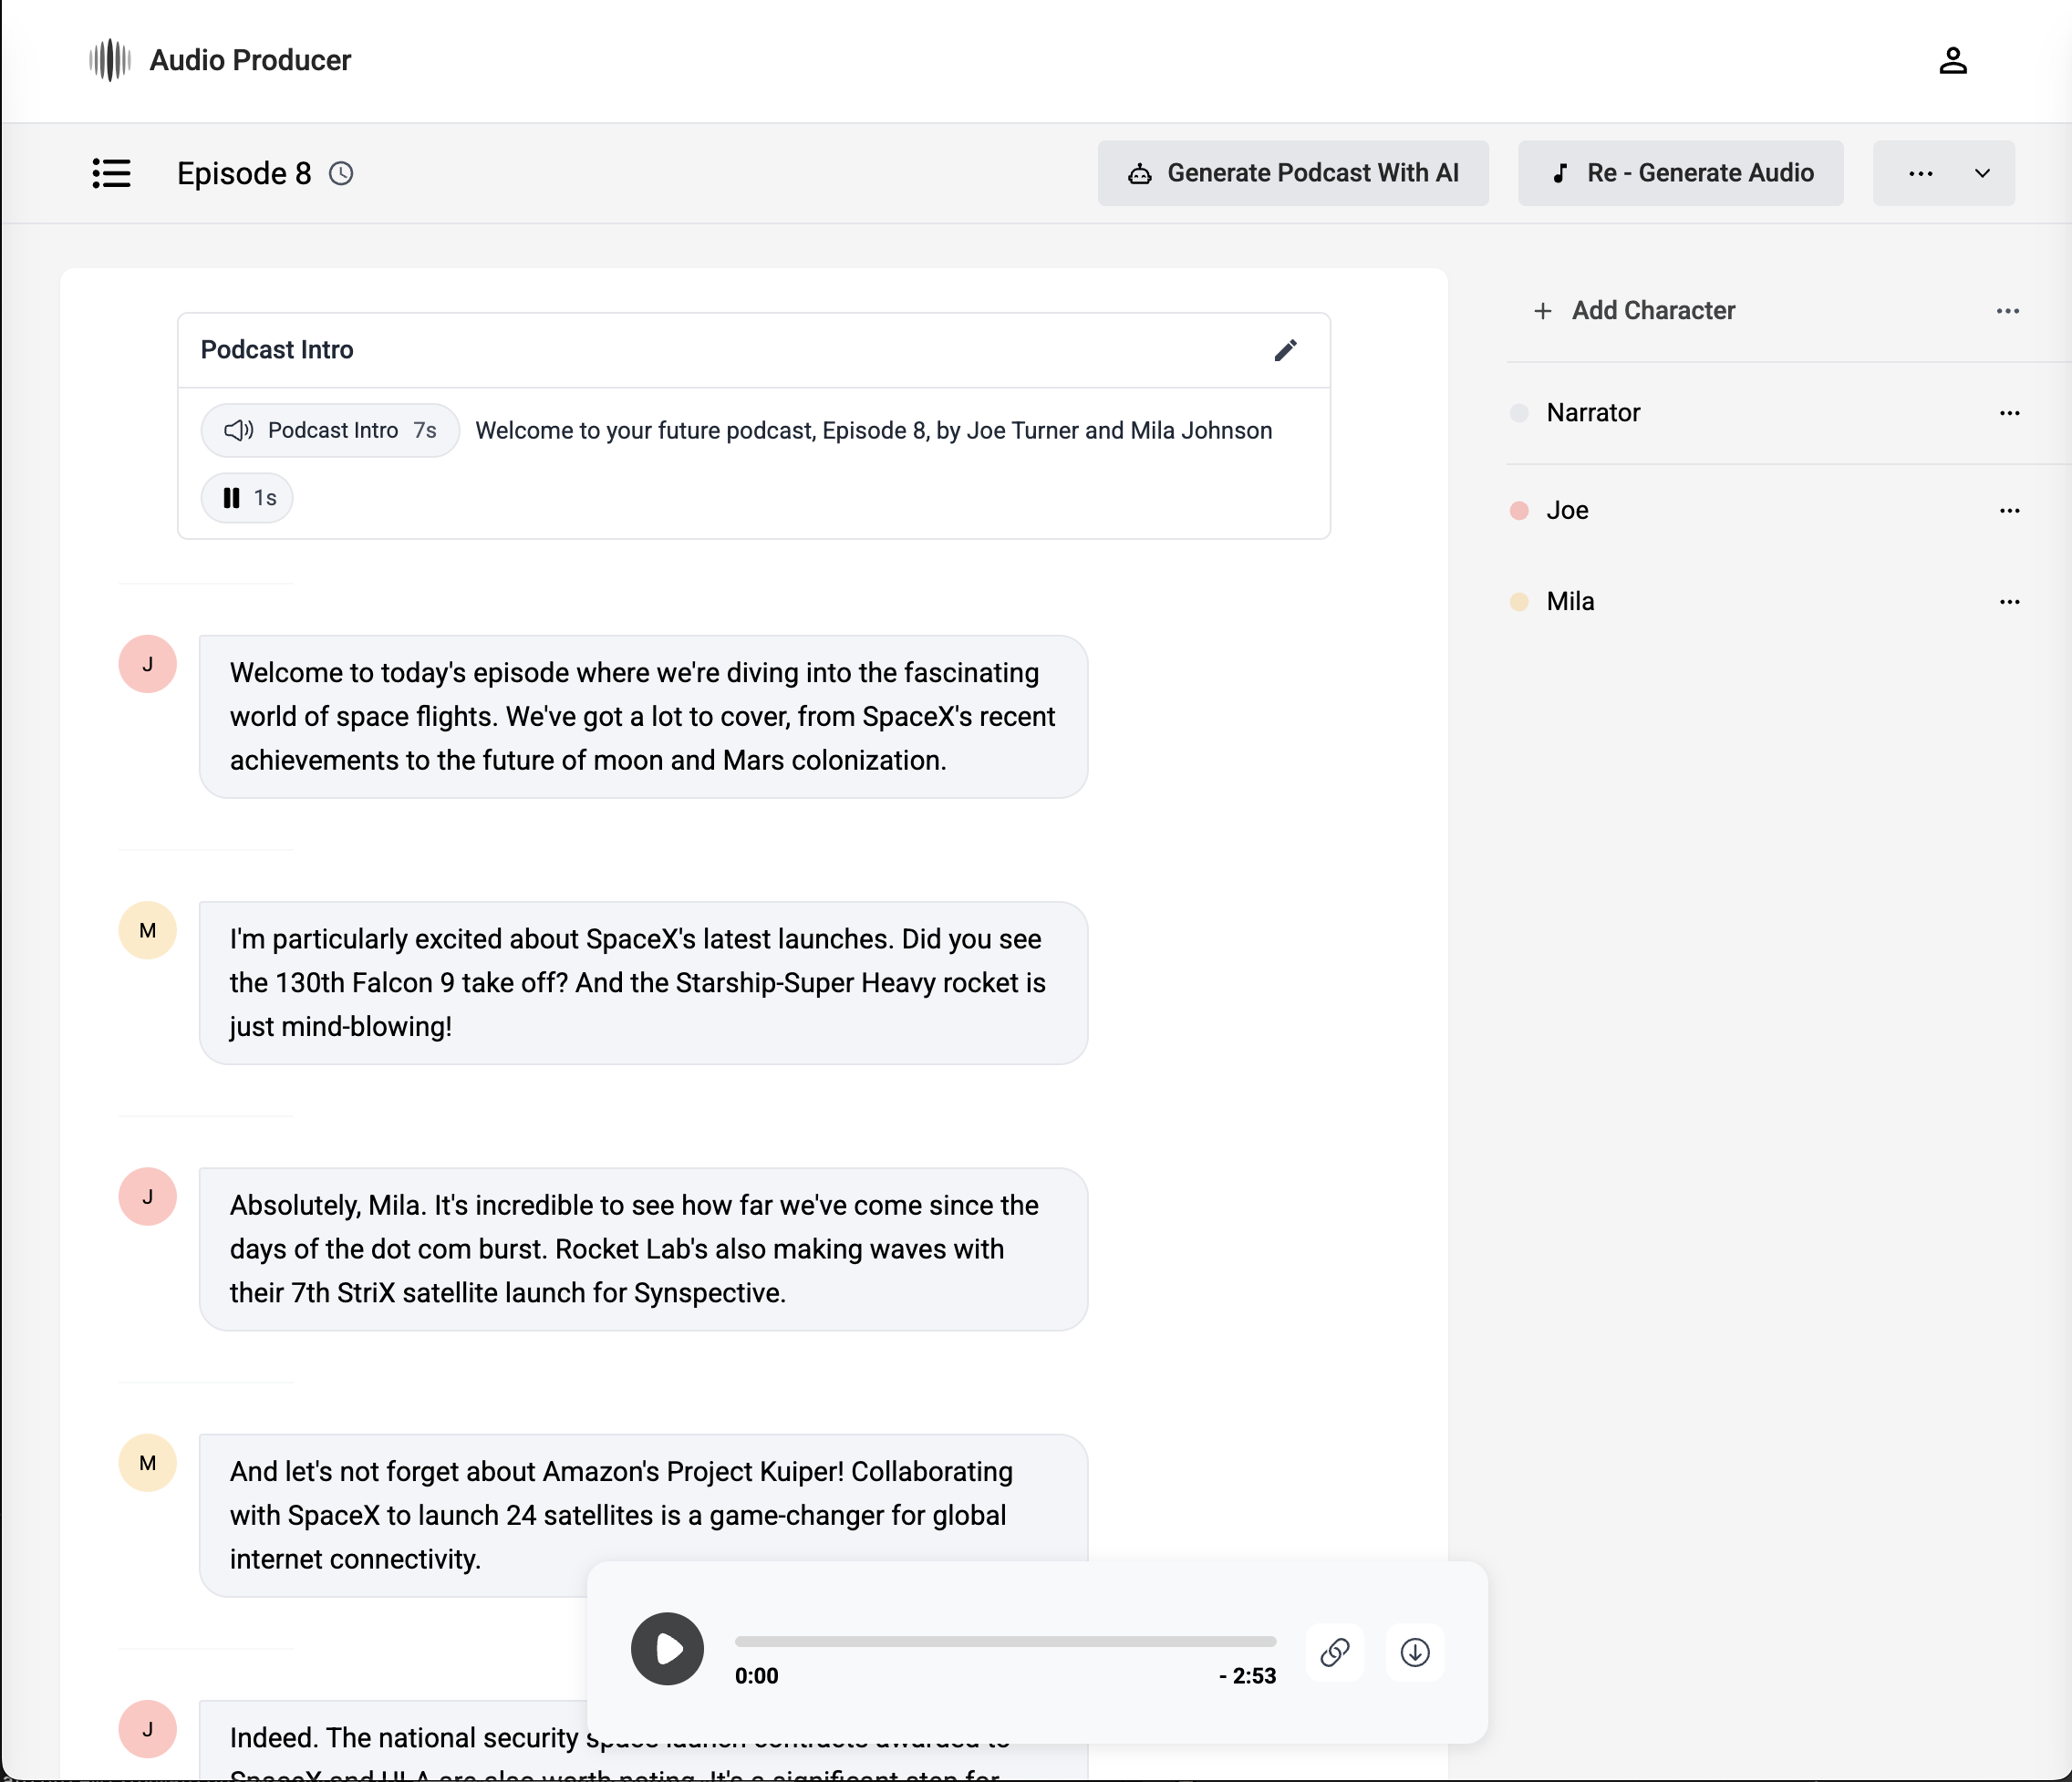Screen dimensions: 2072x1782
Task: Click Generate Podcast With AI
Action: (x=1293, y=172)
